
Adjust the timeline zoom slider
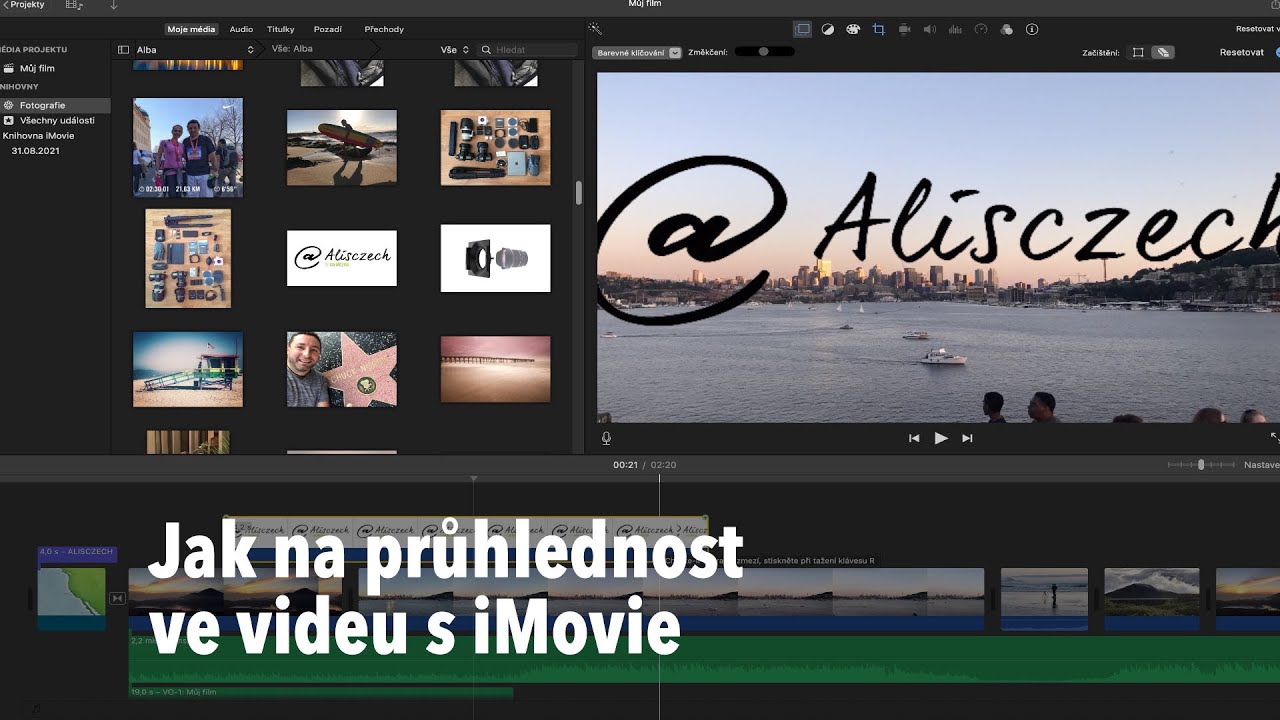1201,465
